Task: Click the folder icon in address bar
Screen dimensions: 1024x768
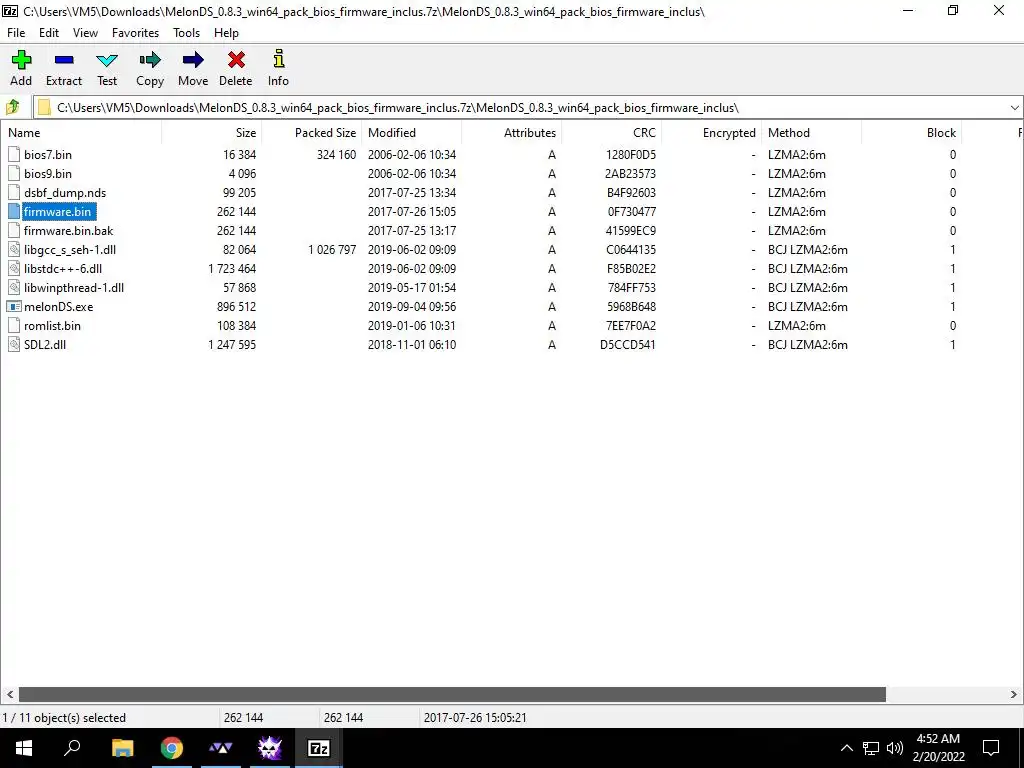Action: pos(44,107)
